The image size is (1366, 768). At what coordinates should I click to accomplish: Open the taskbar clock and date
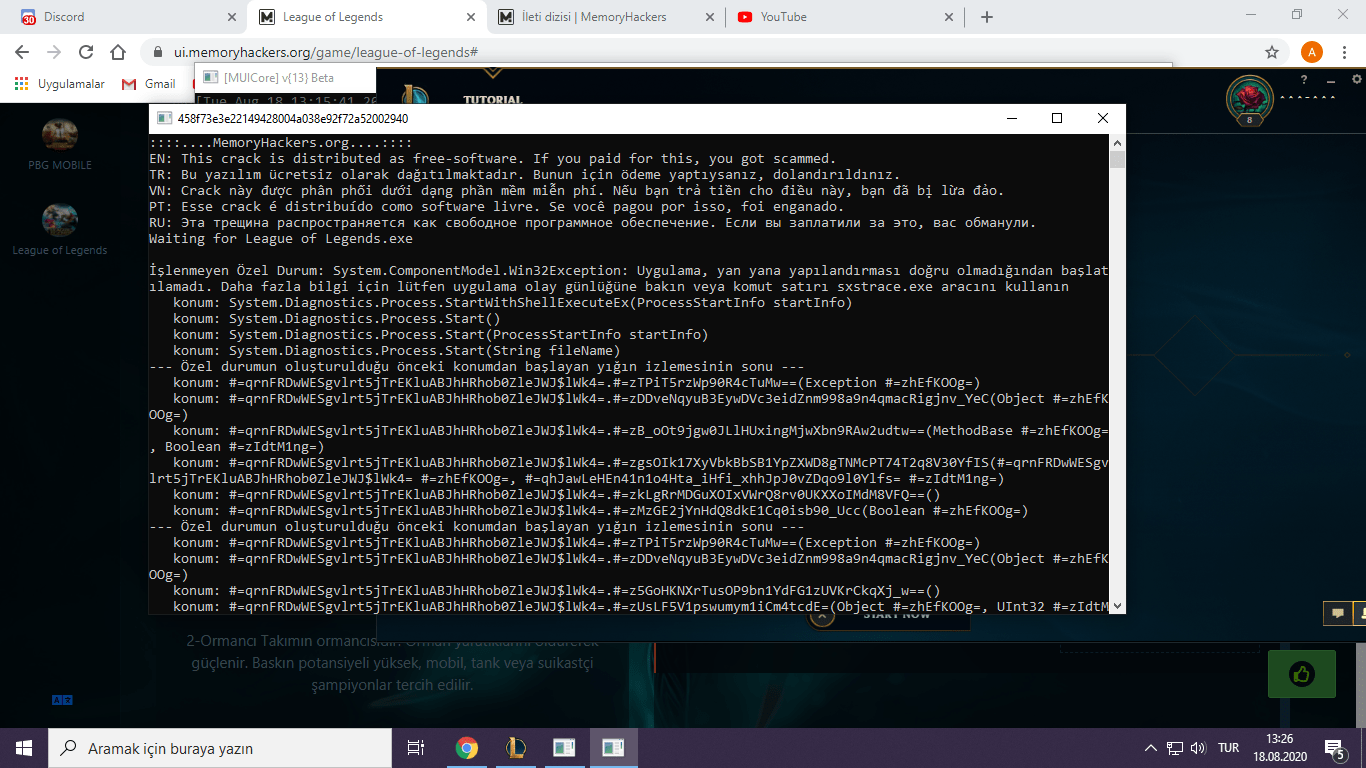pos(1280,748)
